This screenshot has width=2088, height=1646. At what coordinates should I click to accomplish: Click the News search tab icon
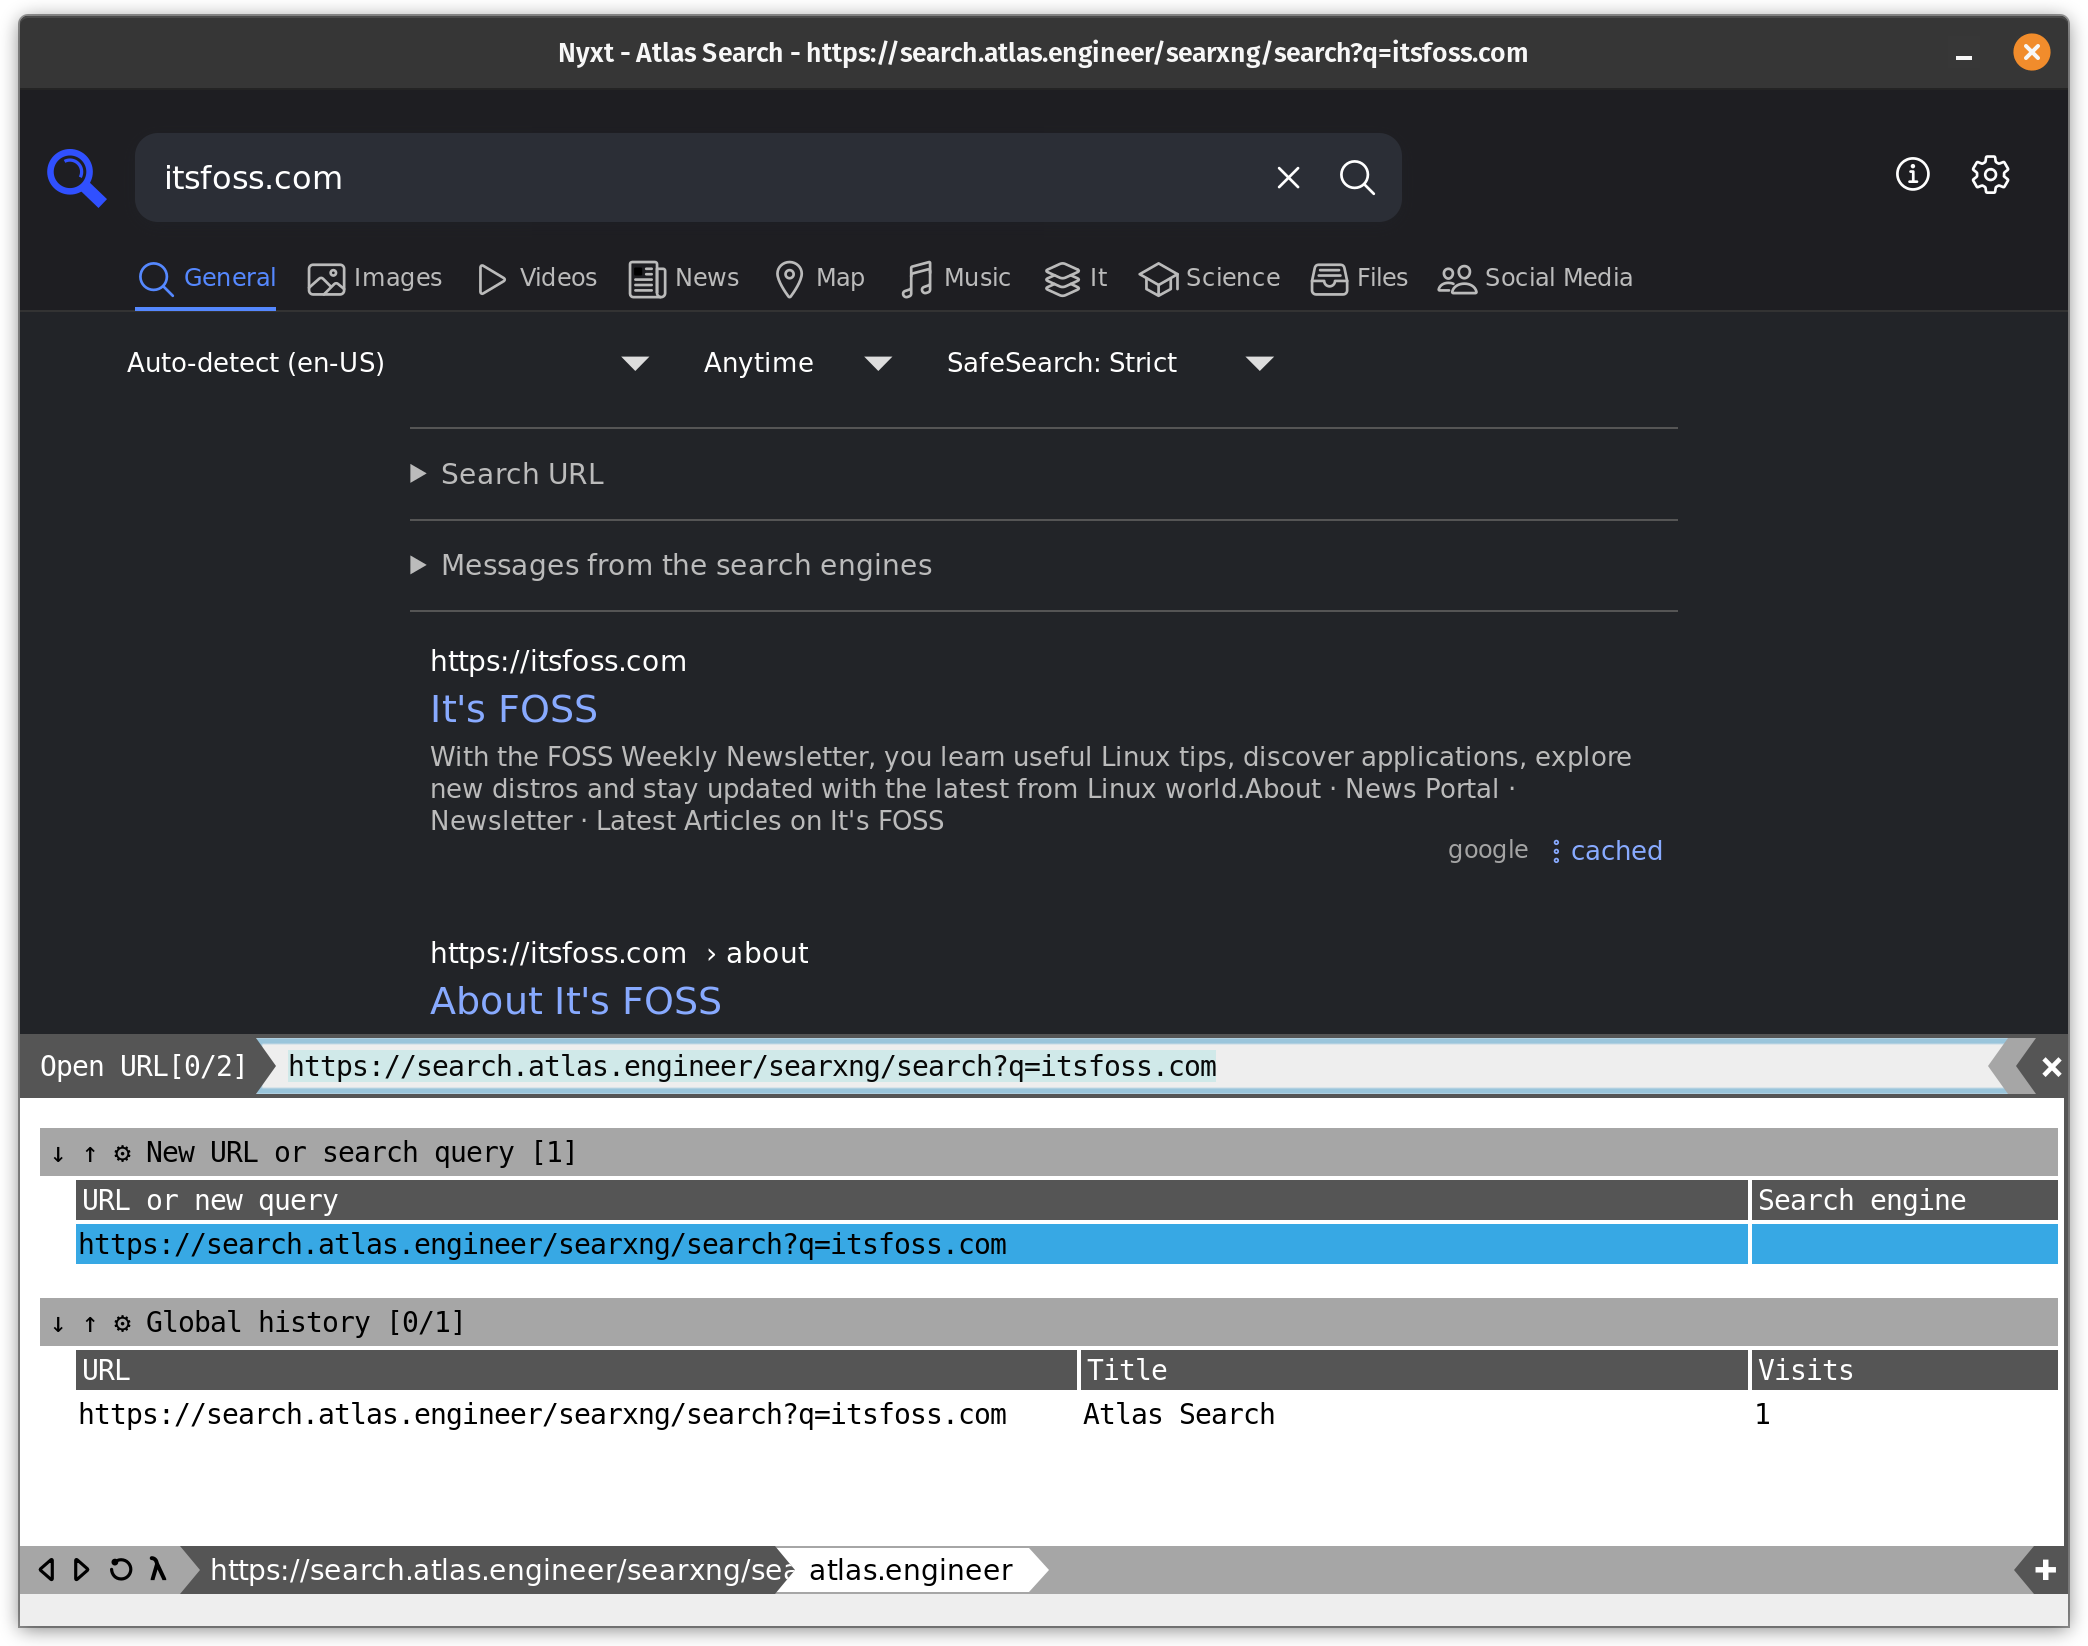[647, 278]
